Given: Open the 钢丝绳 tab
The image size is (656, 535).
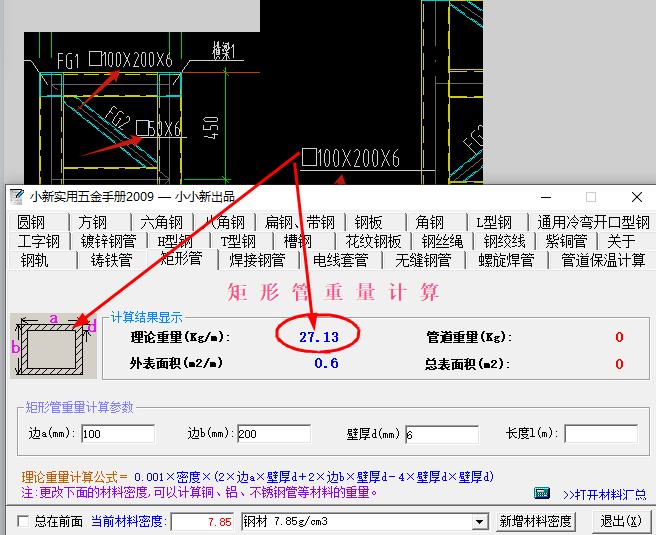Looking at the screenshot, I should point(442,241).
